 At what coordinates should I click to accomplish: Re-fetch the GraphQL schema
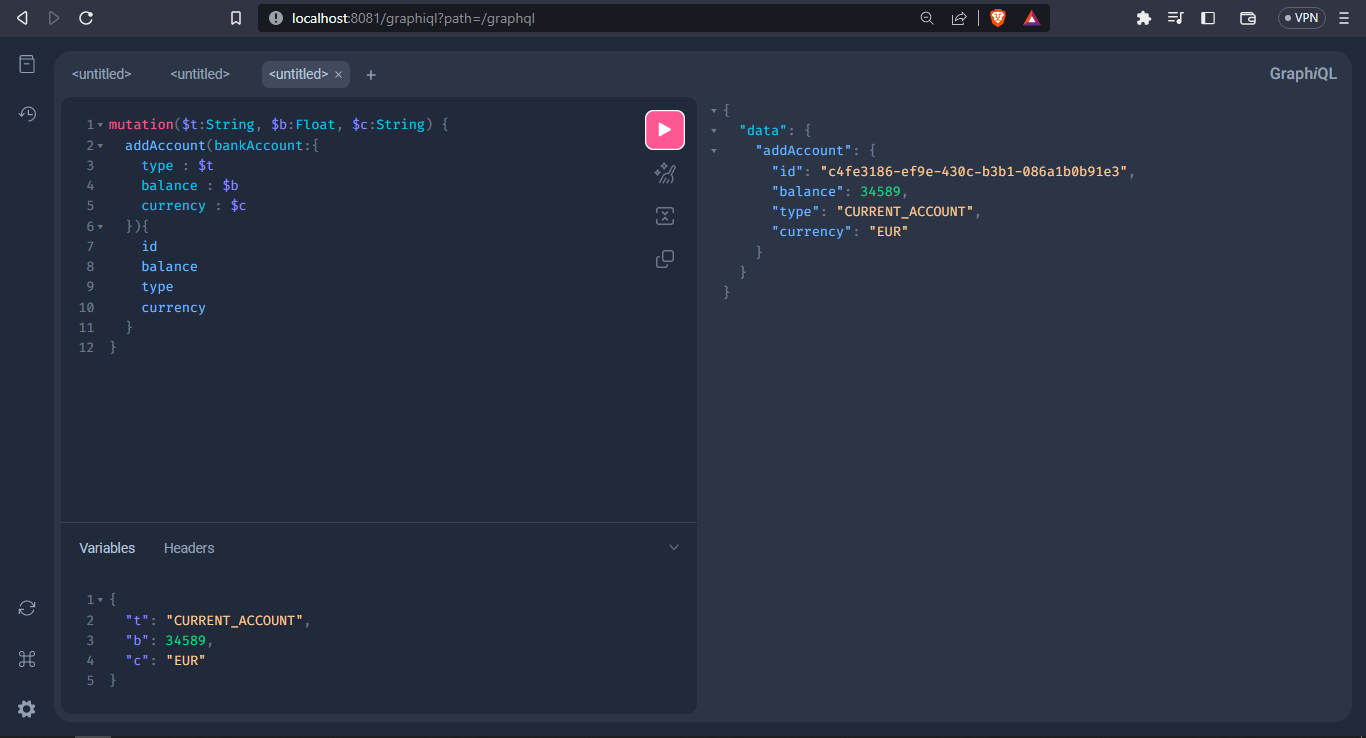[x=26, y=607]
